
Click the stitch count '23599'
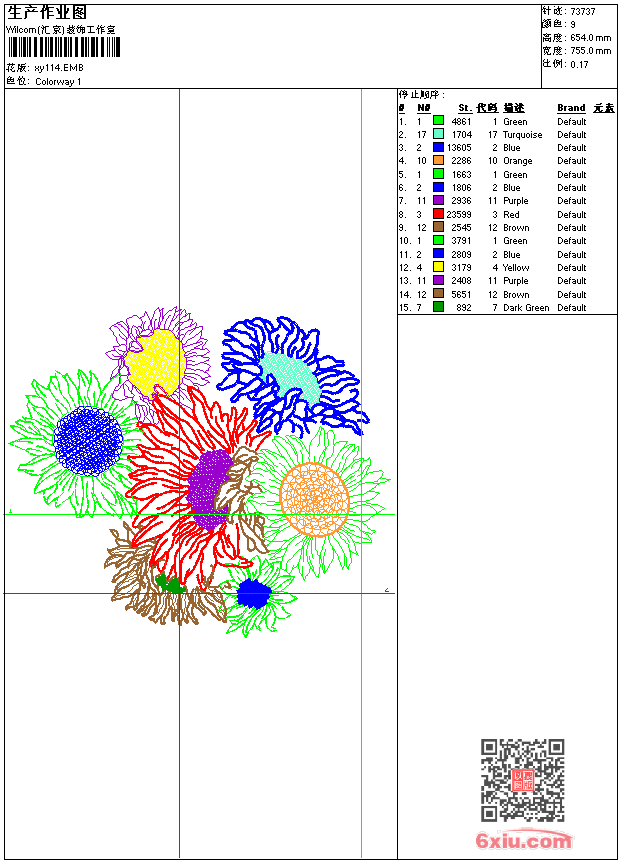point(459,214)
